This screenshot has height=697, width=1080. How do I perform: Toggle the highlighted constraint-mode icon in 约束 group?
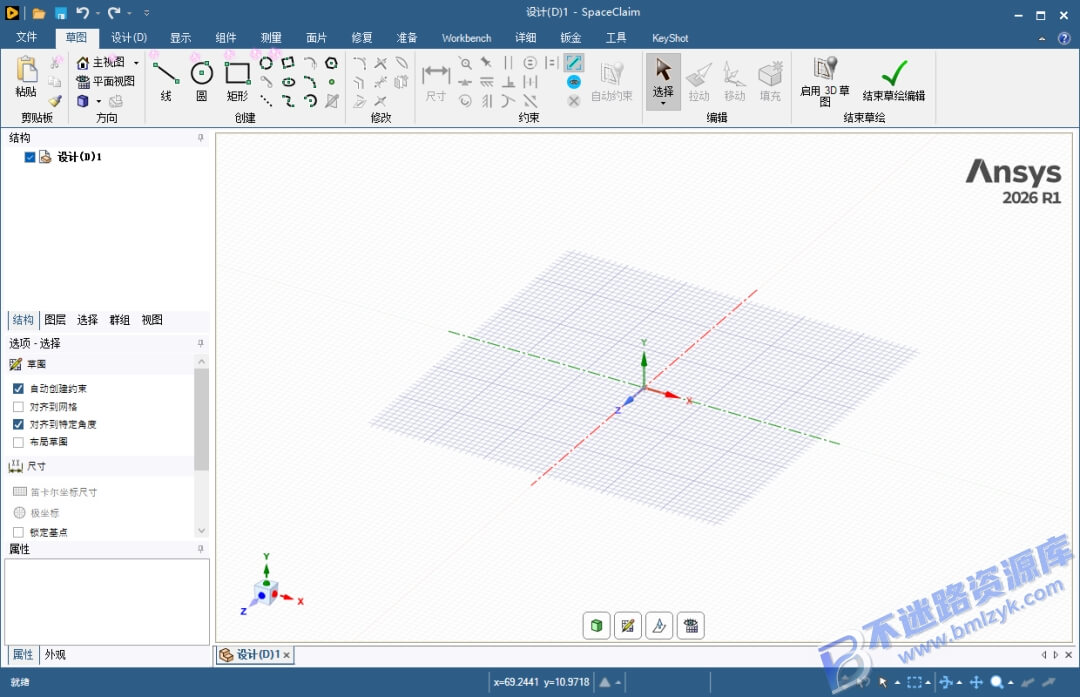point(574,63)
